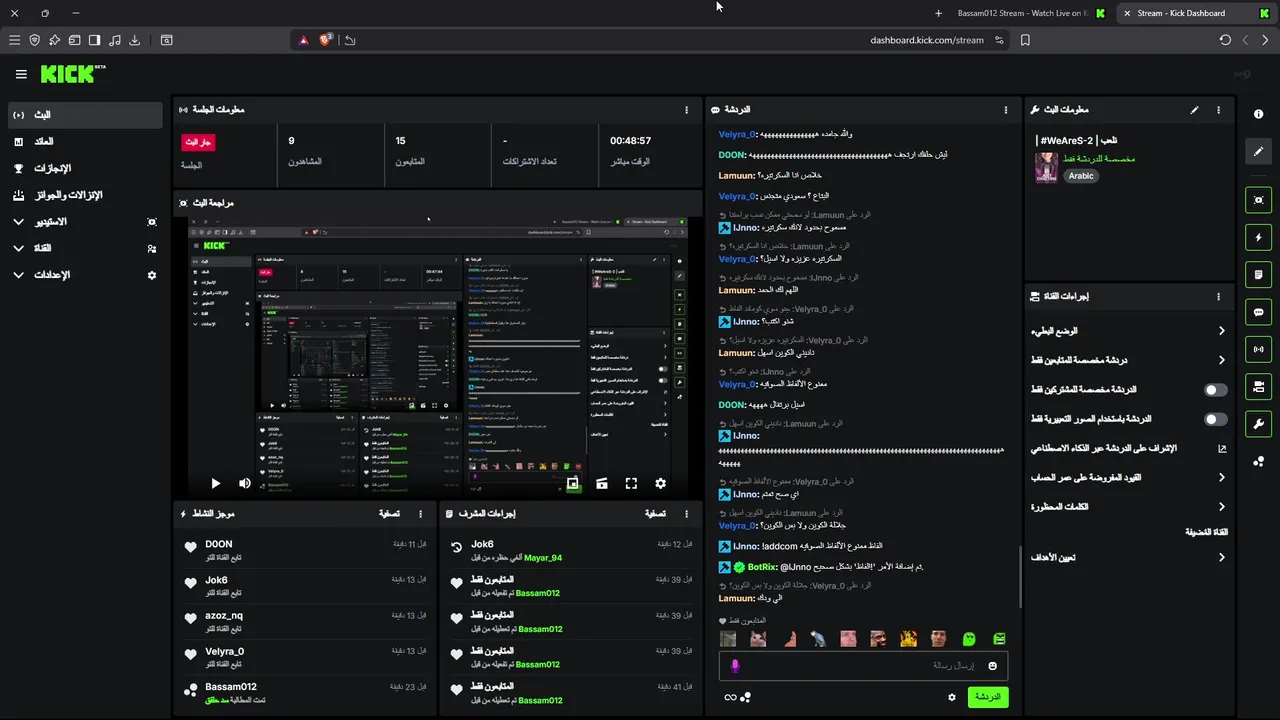Click the stream category thumbnail image

pyautogui.click(x=1046, y=167)
